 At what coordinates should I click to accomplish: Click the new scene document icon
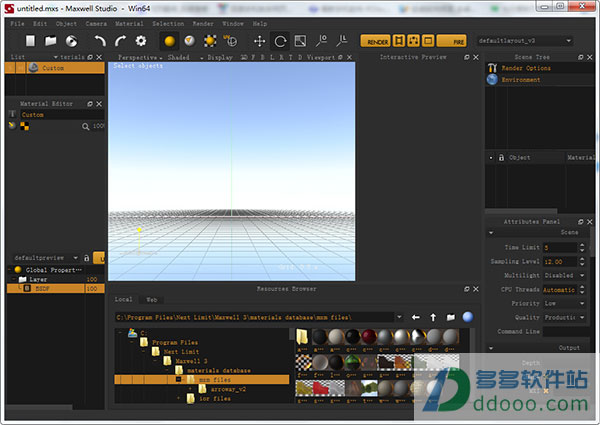[31, 41]
